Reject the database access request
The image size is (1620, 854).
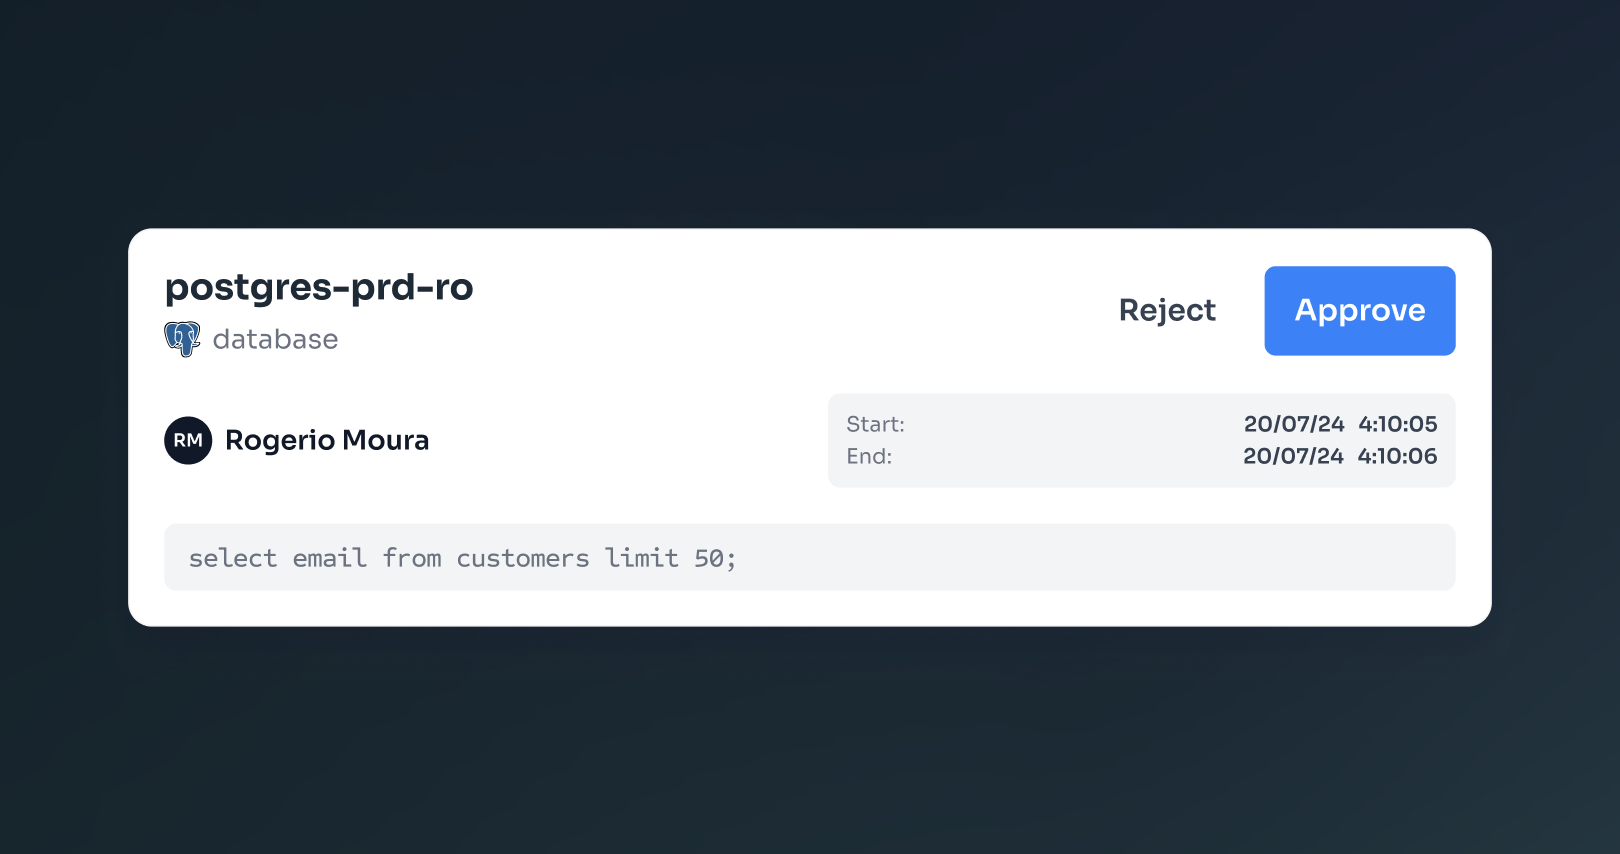tap(1167, 310)
